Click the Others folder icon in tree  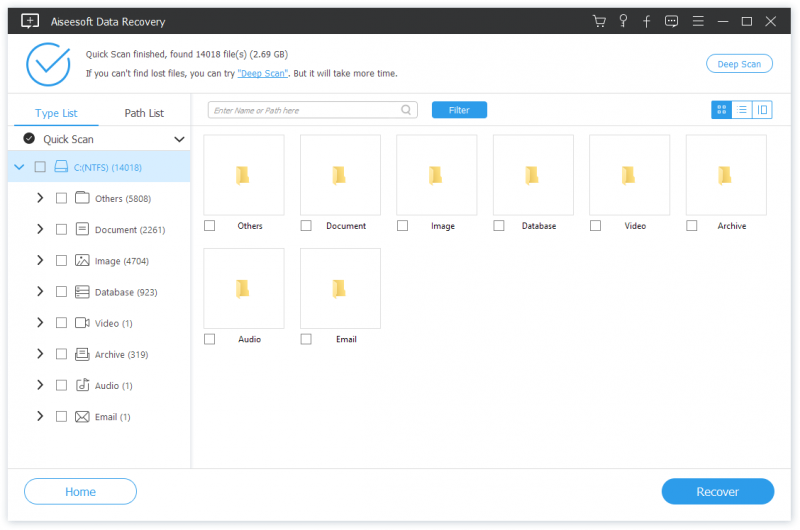point(82,198)
